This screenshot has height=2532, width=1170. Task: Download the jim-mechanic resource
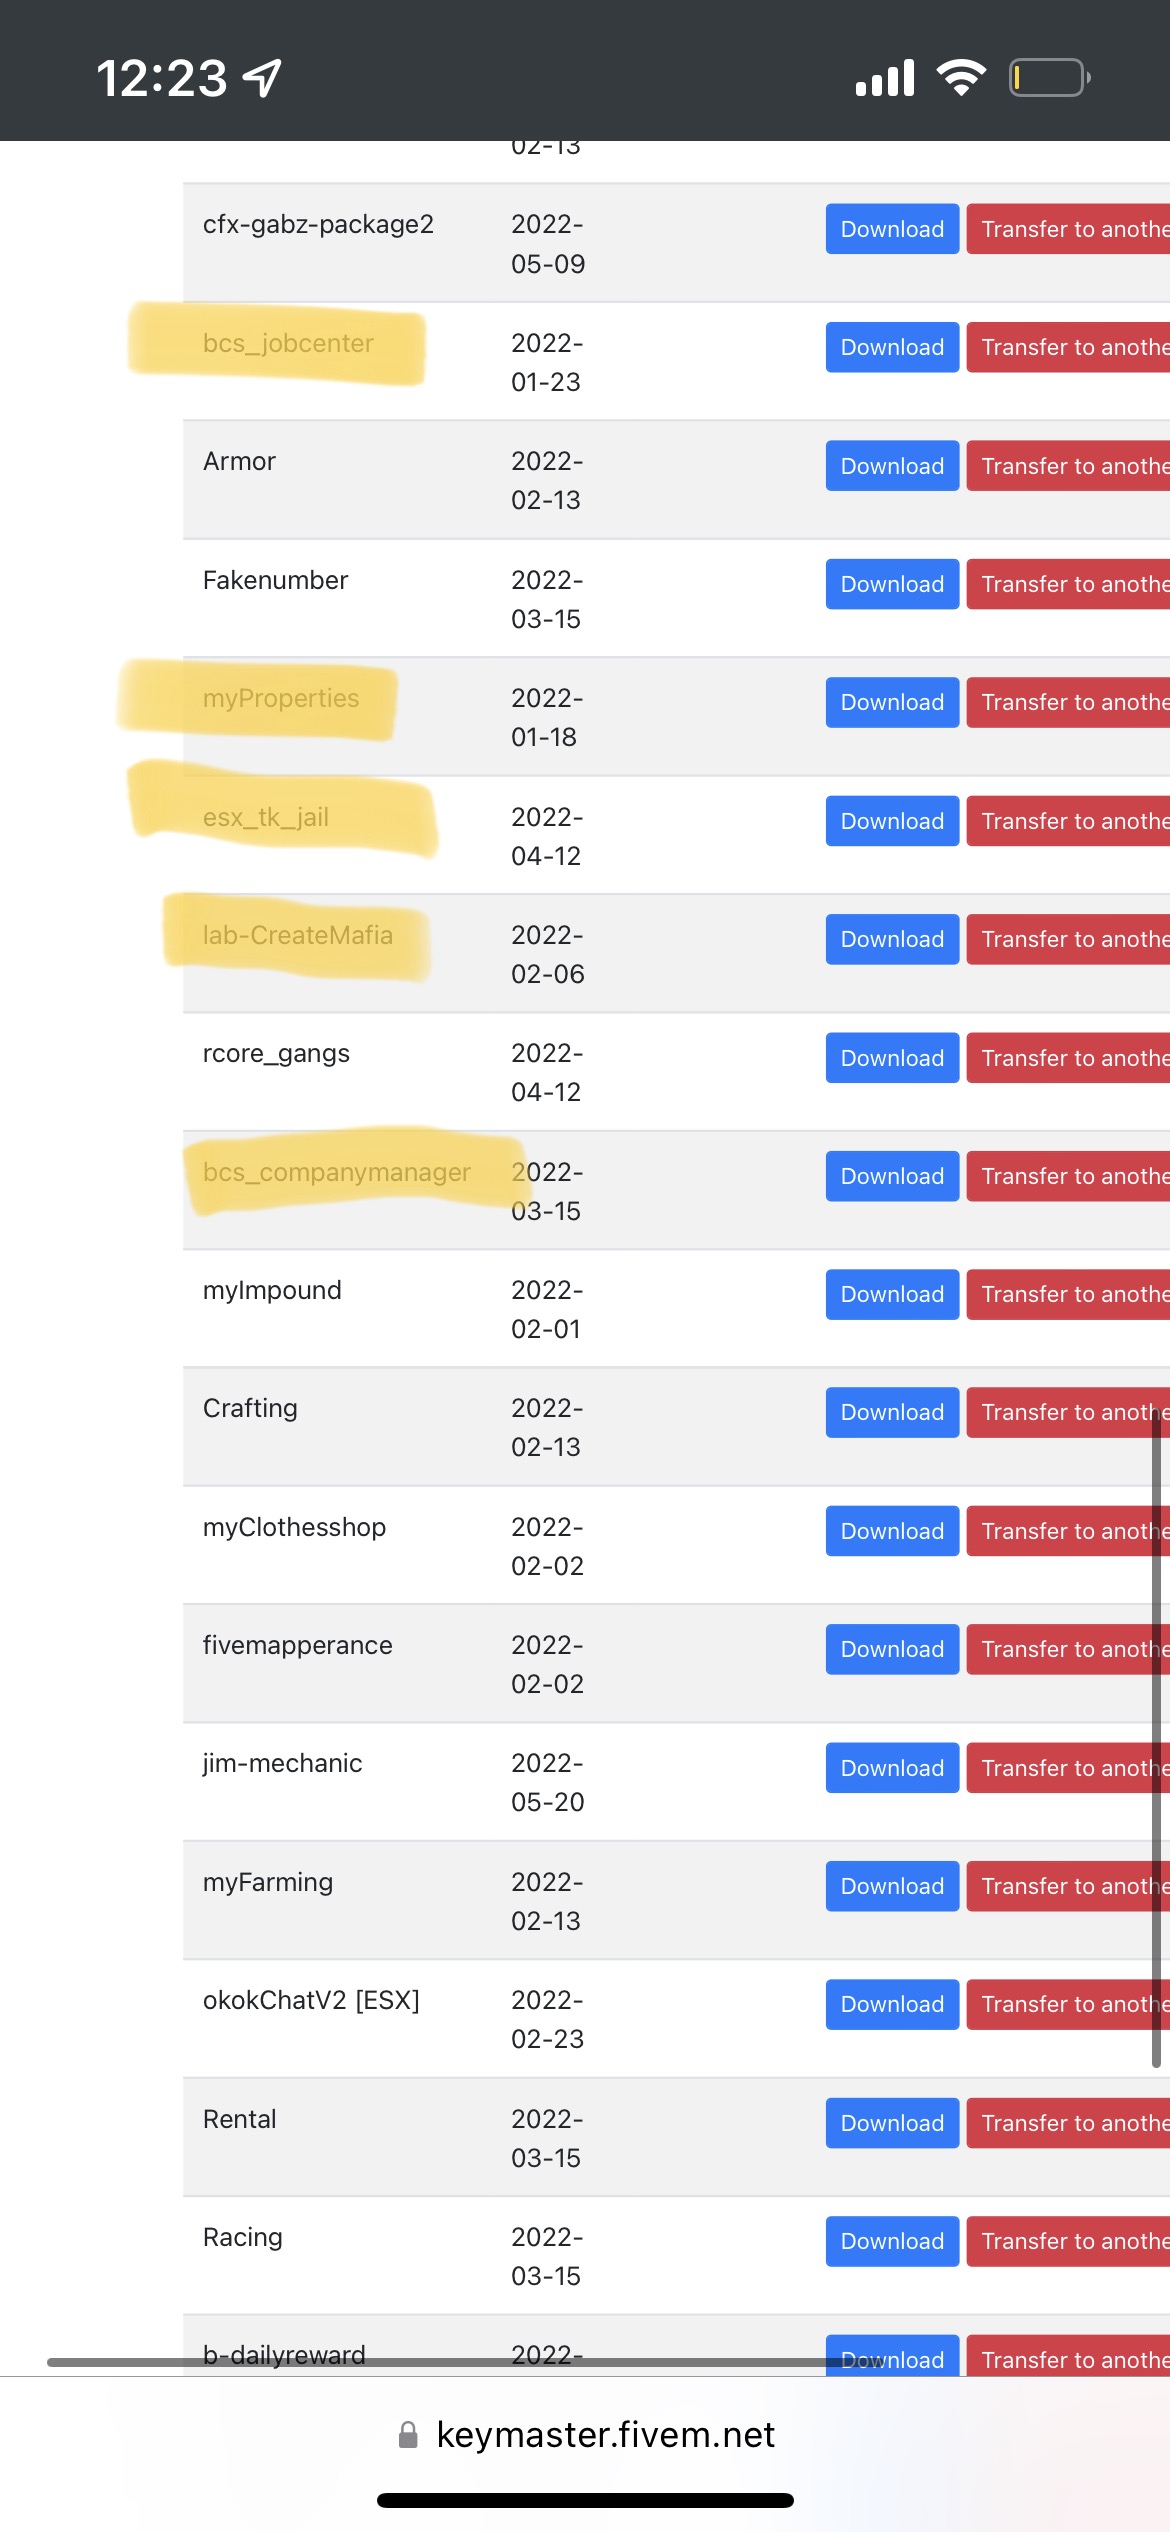point(892,1768)
